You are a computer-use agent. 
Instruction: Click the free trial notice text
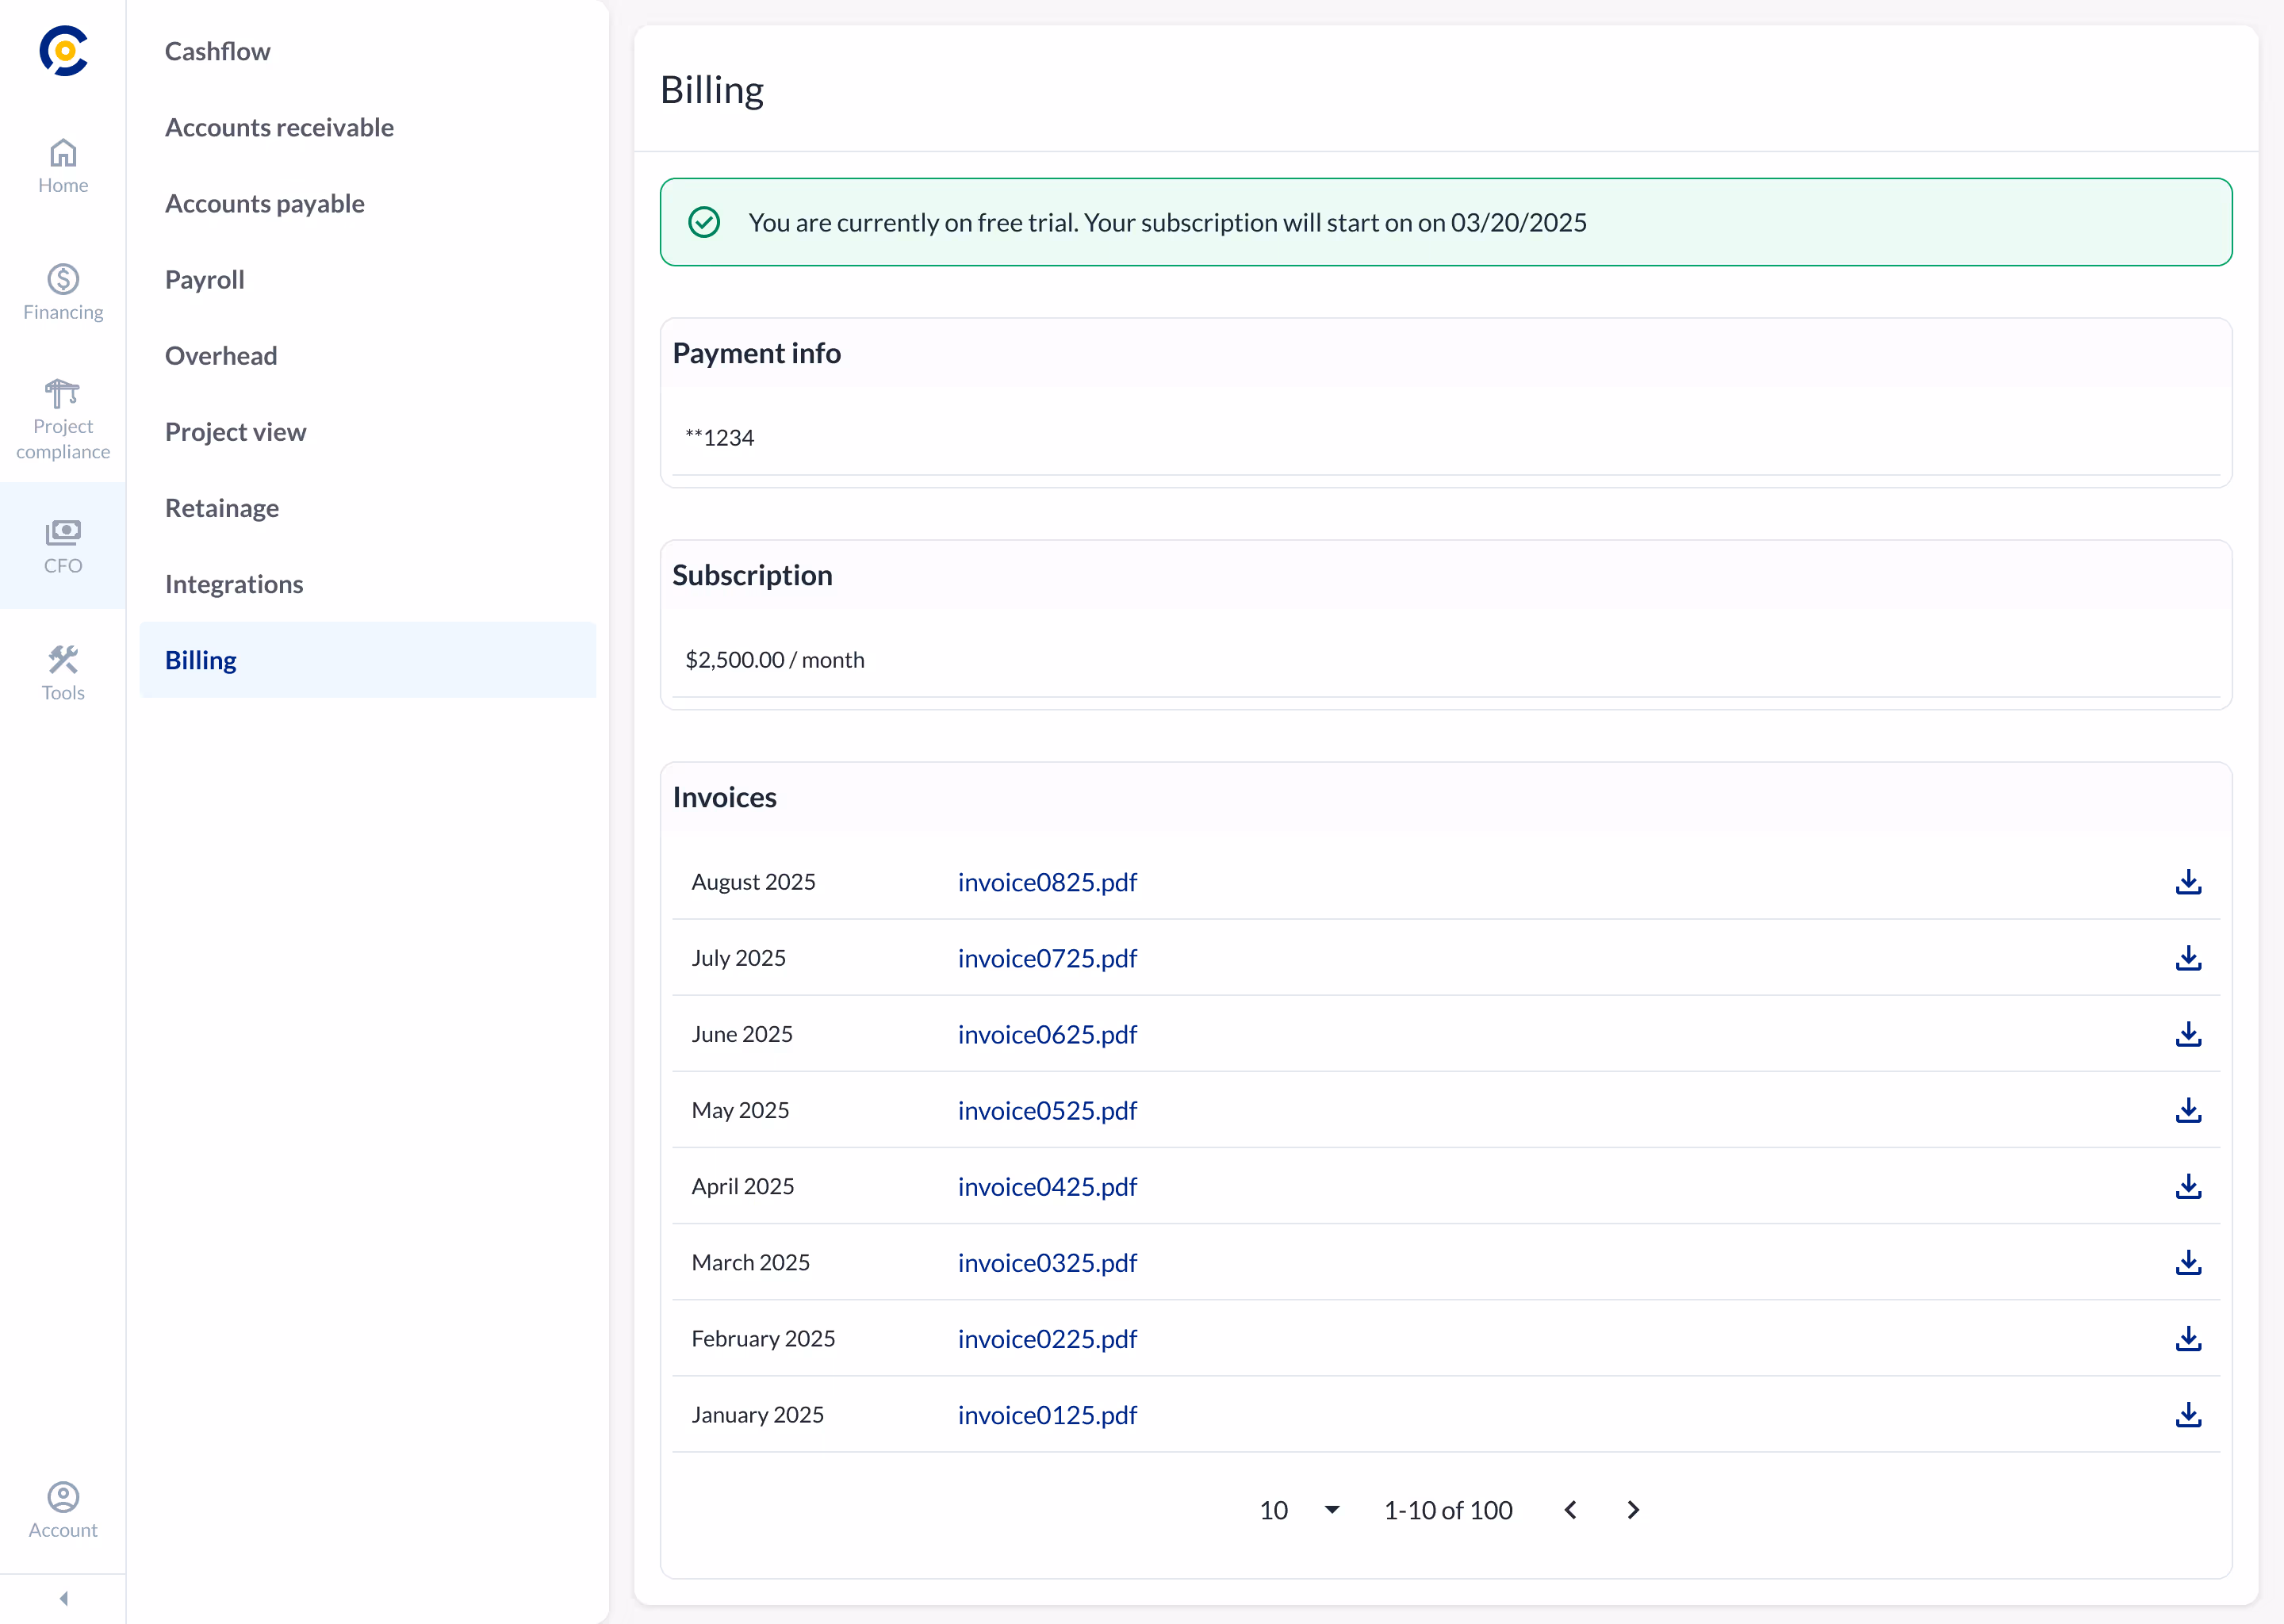(x=1167, y=222)
